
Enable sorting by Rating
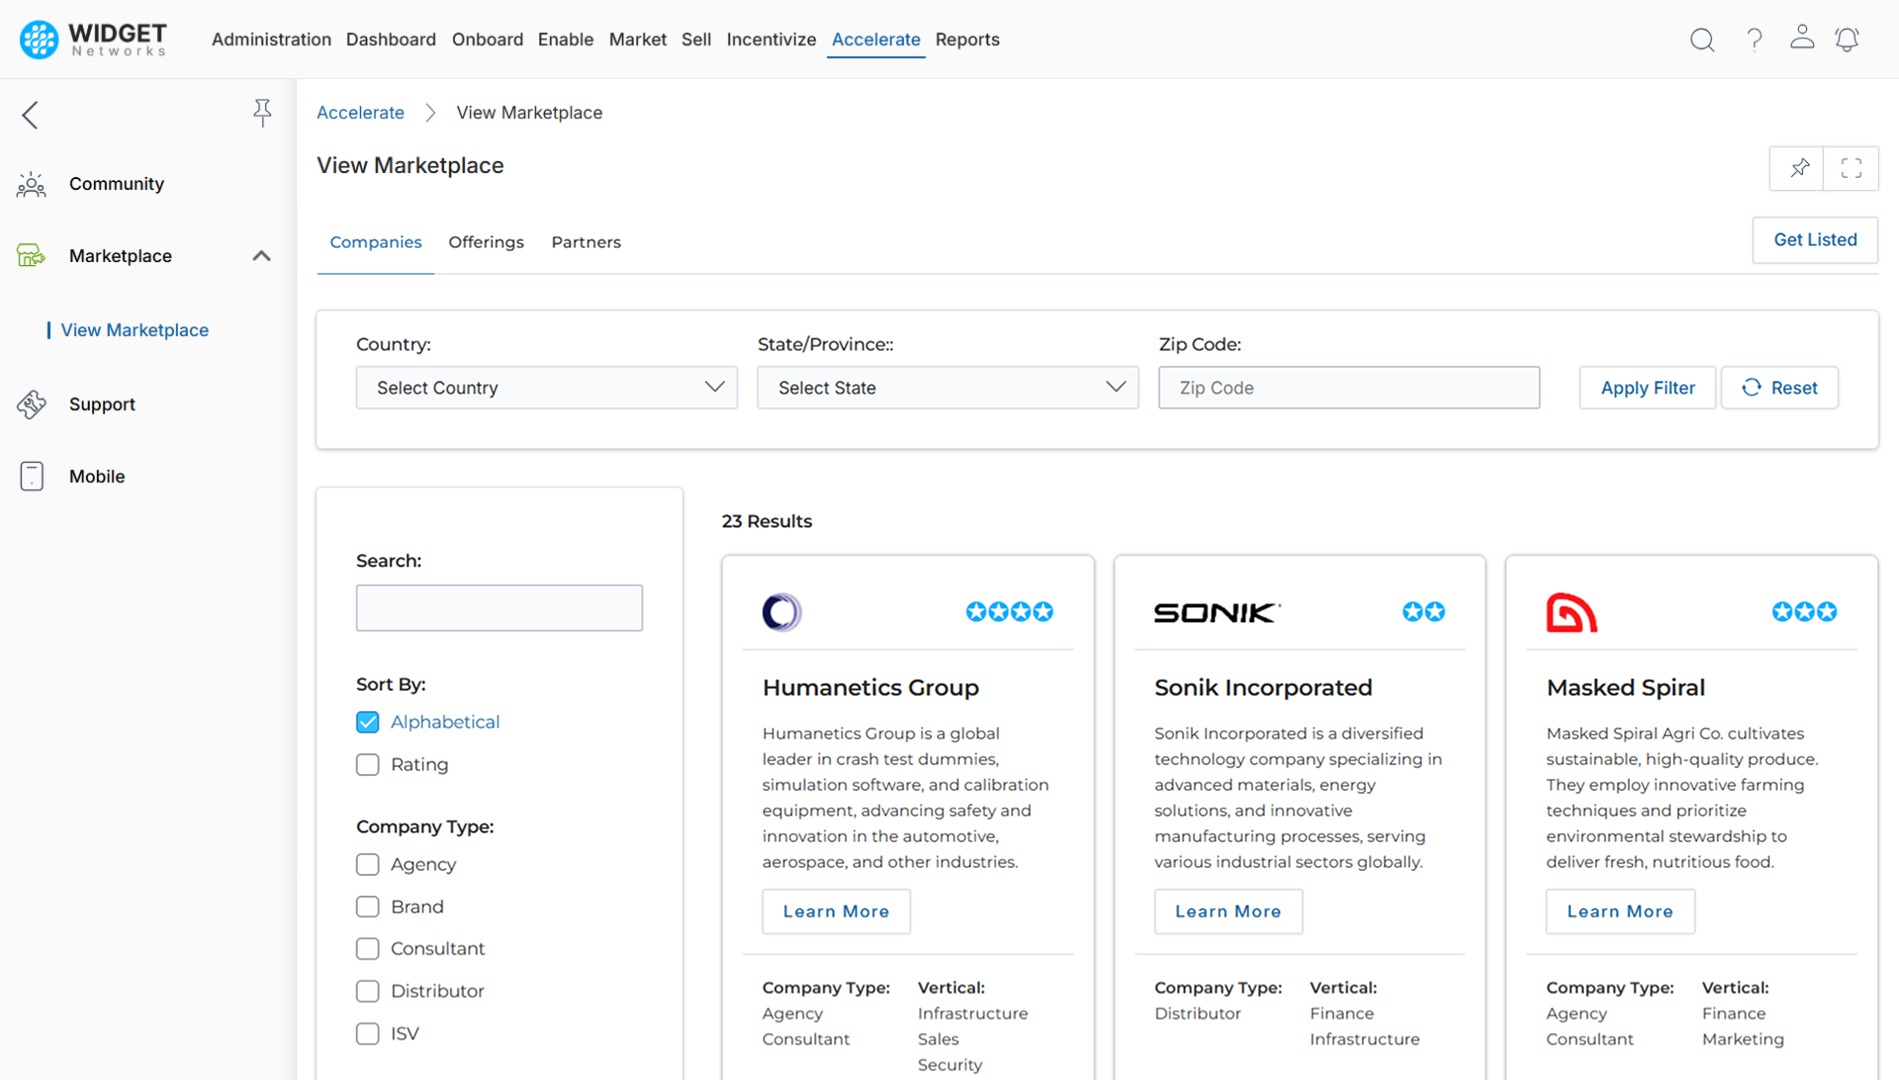(367, 764)
